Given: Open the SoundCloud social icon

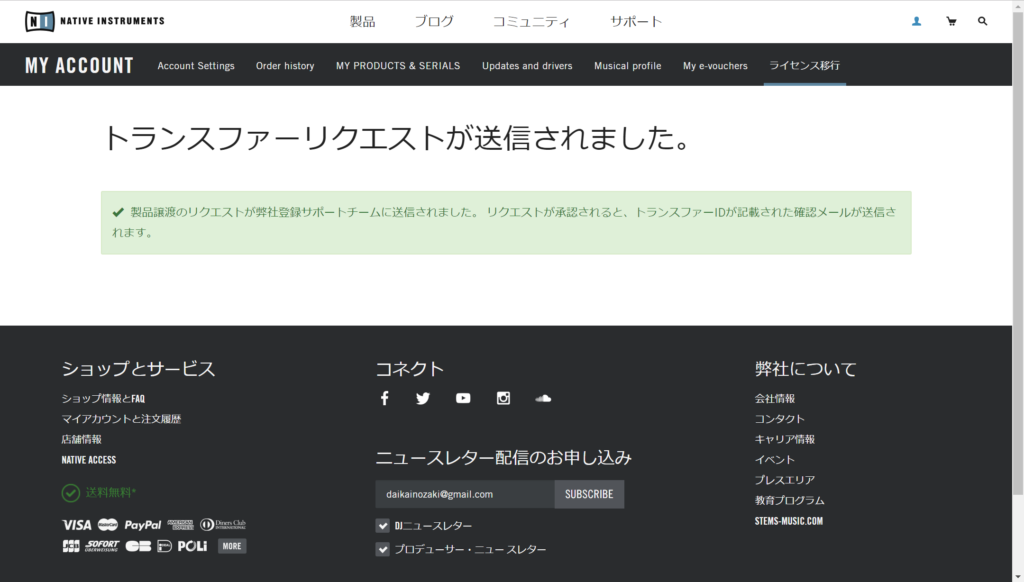Looking at the screenshot, I should [x=543, y=398].
